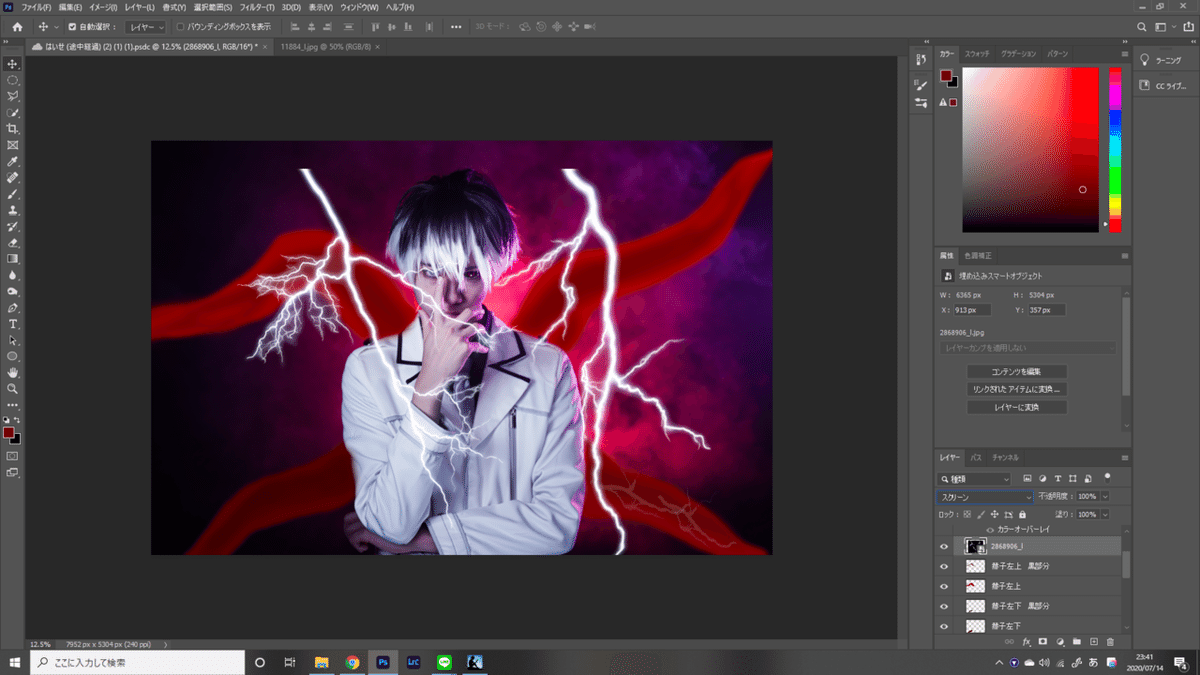Click リンクされたアイテムに変換 button
Viewport: 1200px width, 675px height.
pos(1017,389)
